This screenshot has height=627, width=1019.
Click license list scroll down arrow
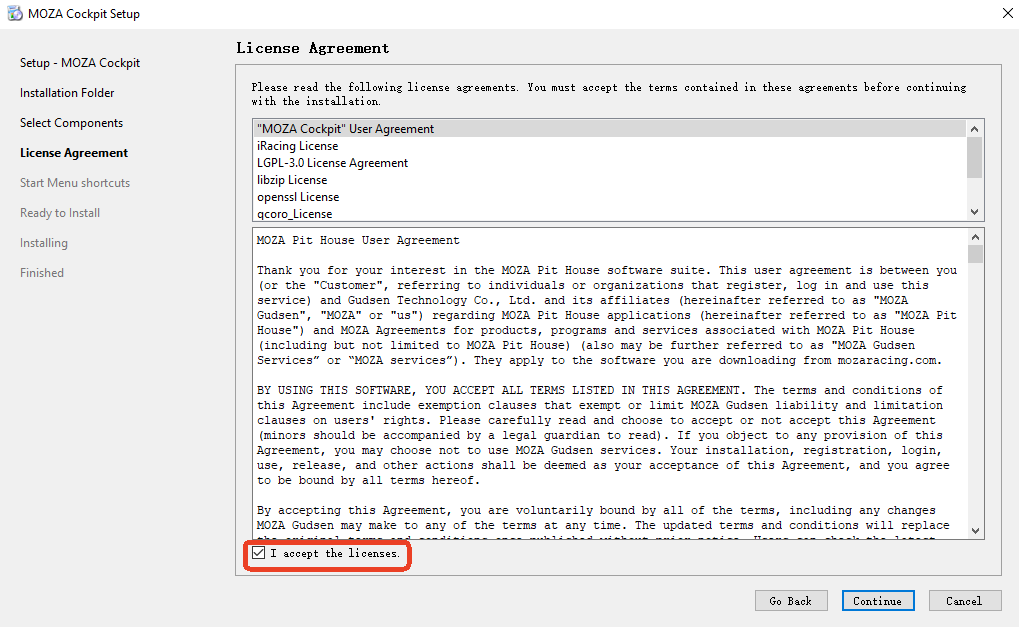(x=974, y=212)
